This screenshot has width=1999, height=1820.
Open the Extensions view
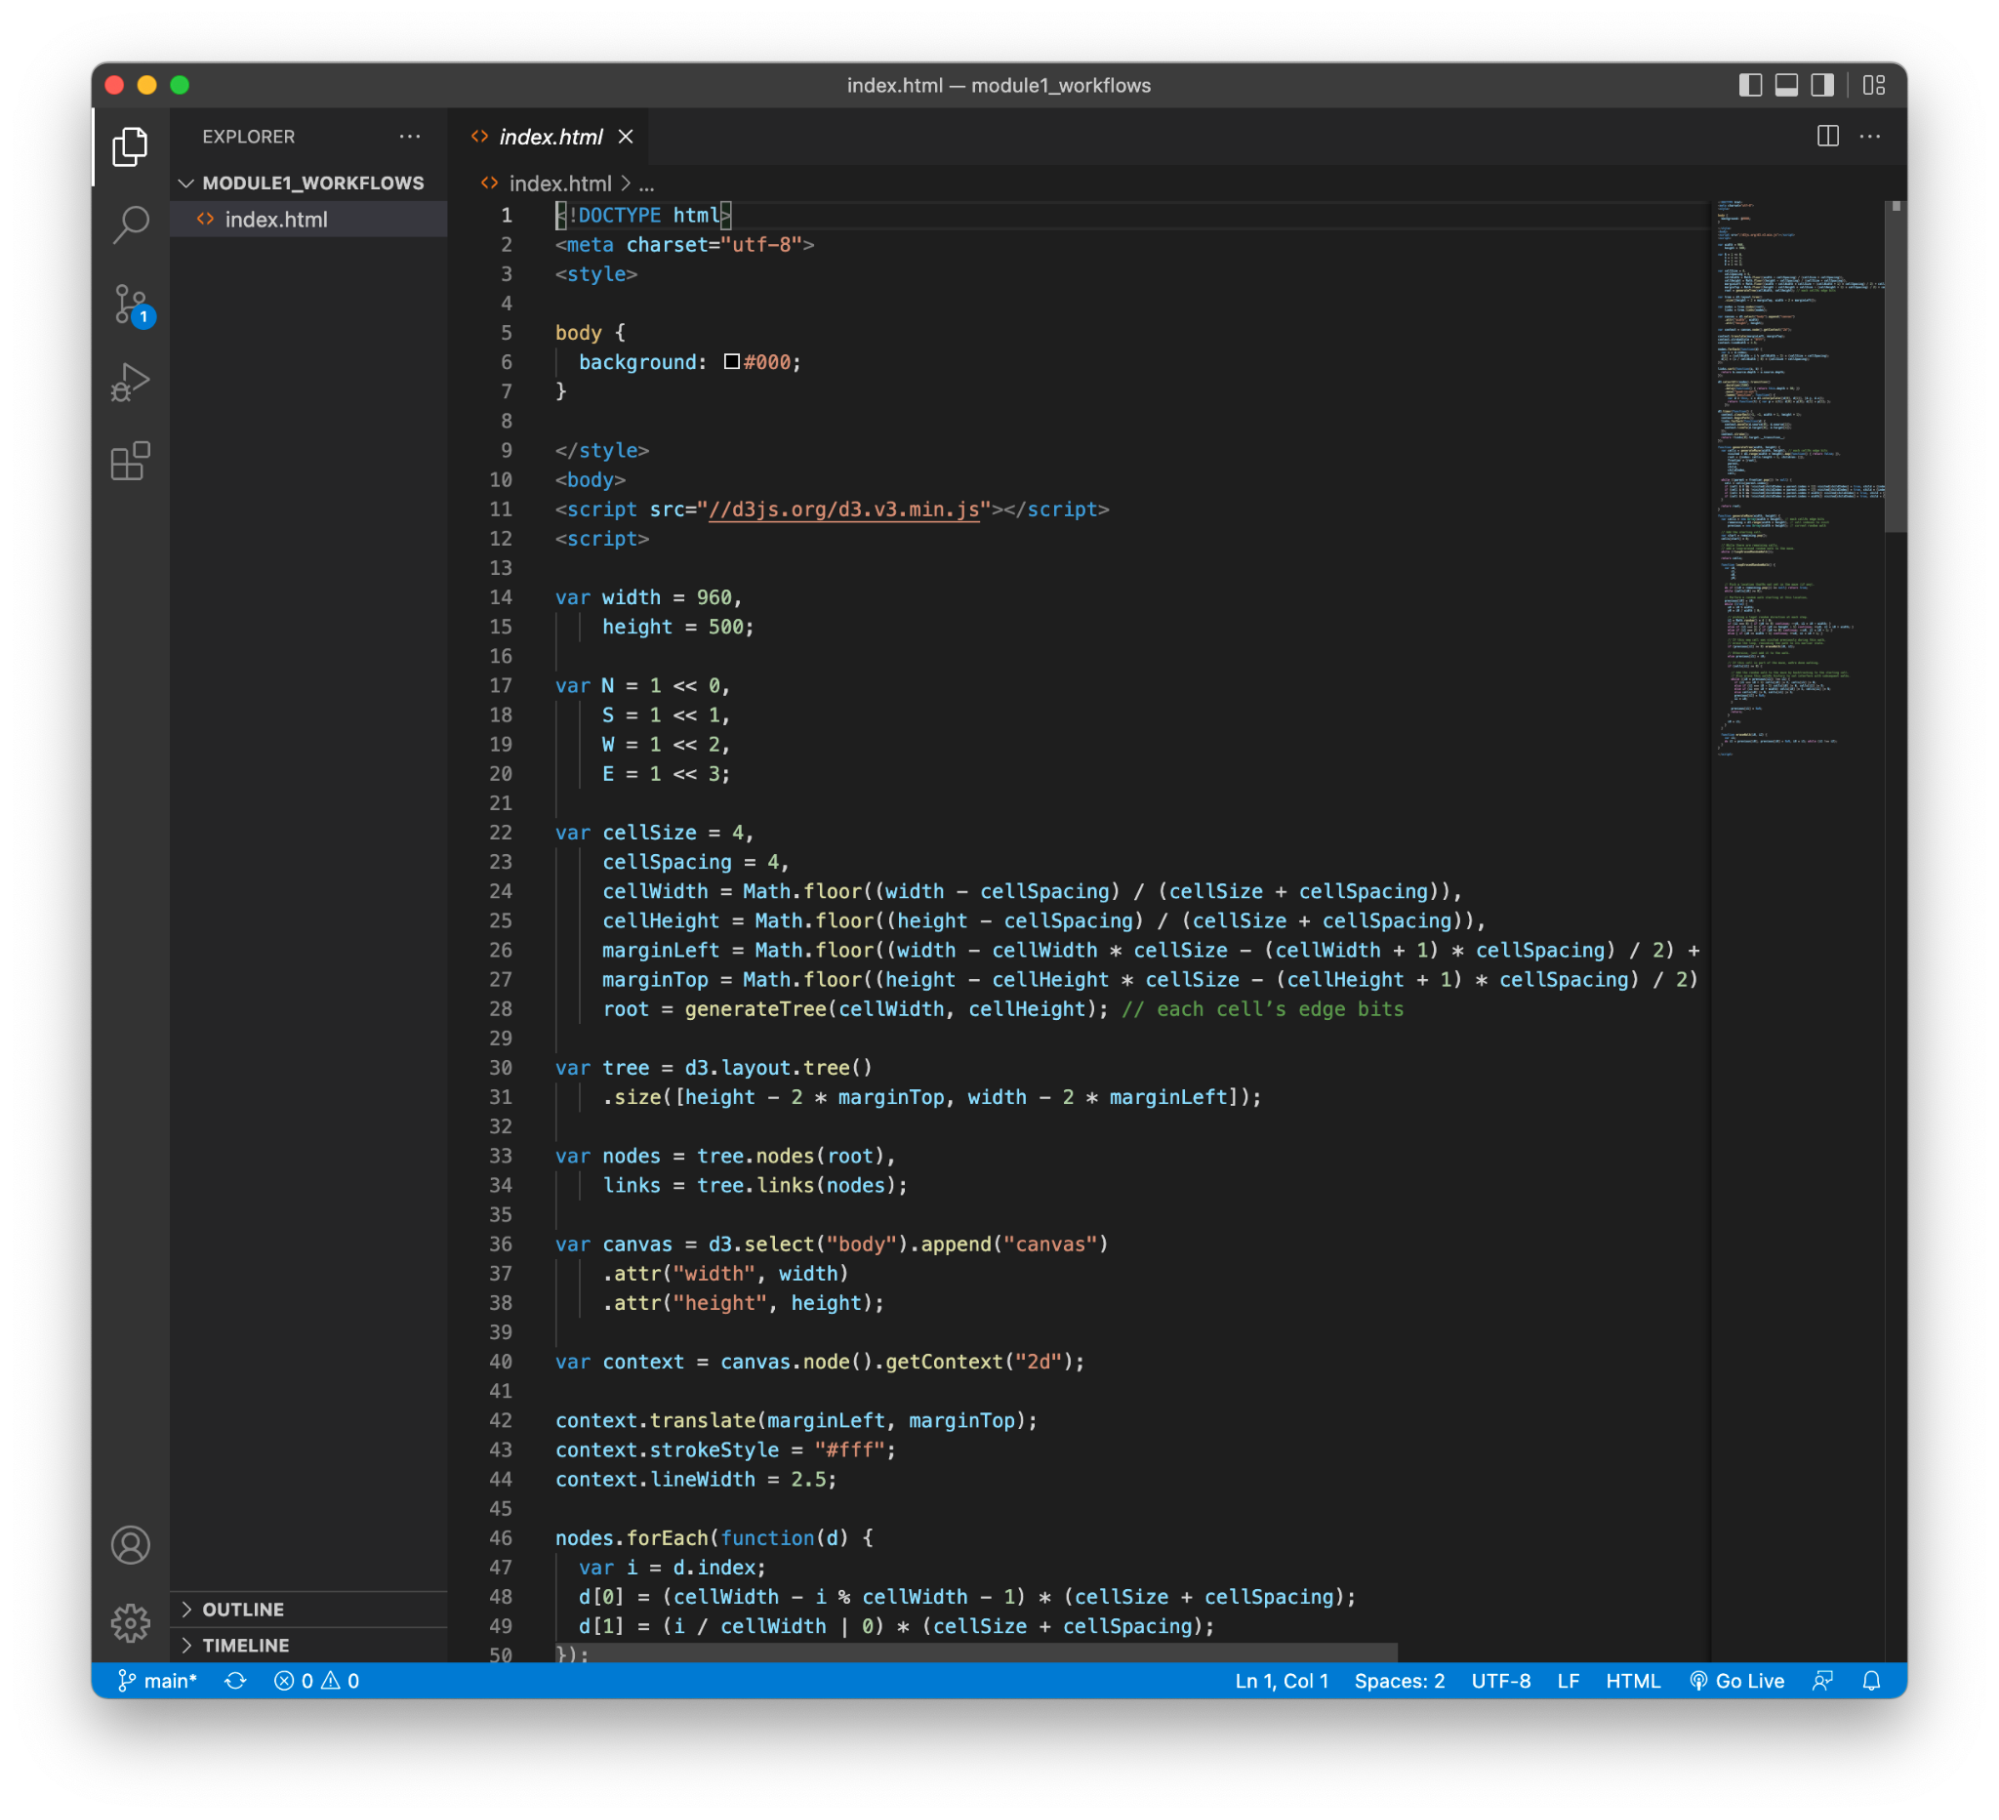pos(130,461)
